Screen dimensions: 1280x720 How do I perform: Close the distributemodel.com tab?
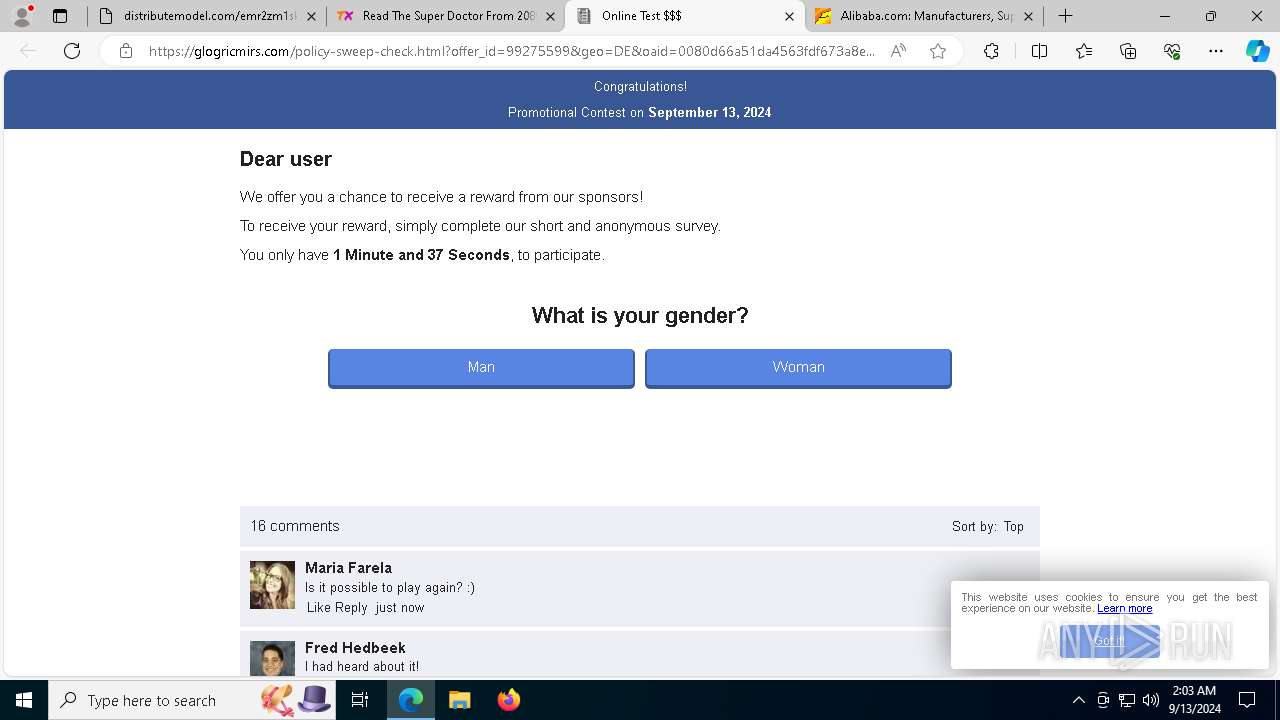click(312, 16)
